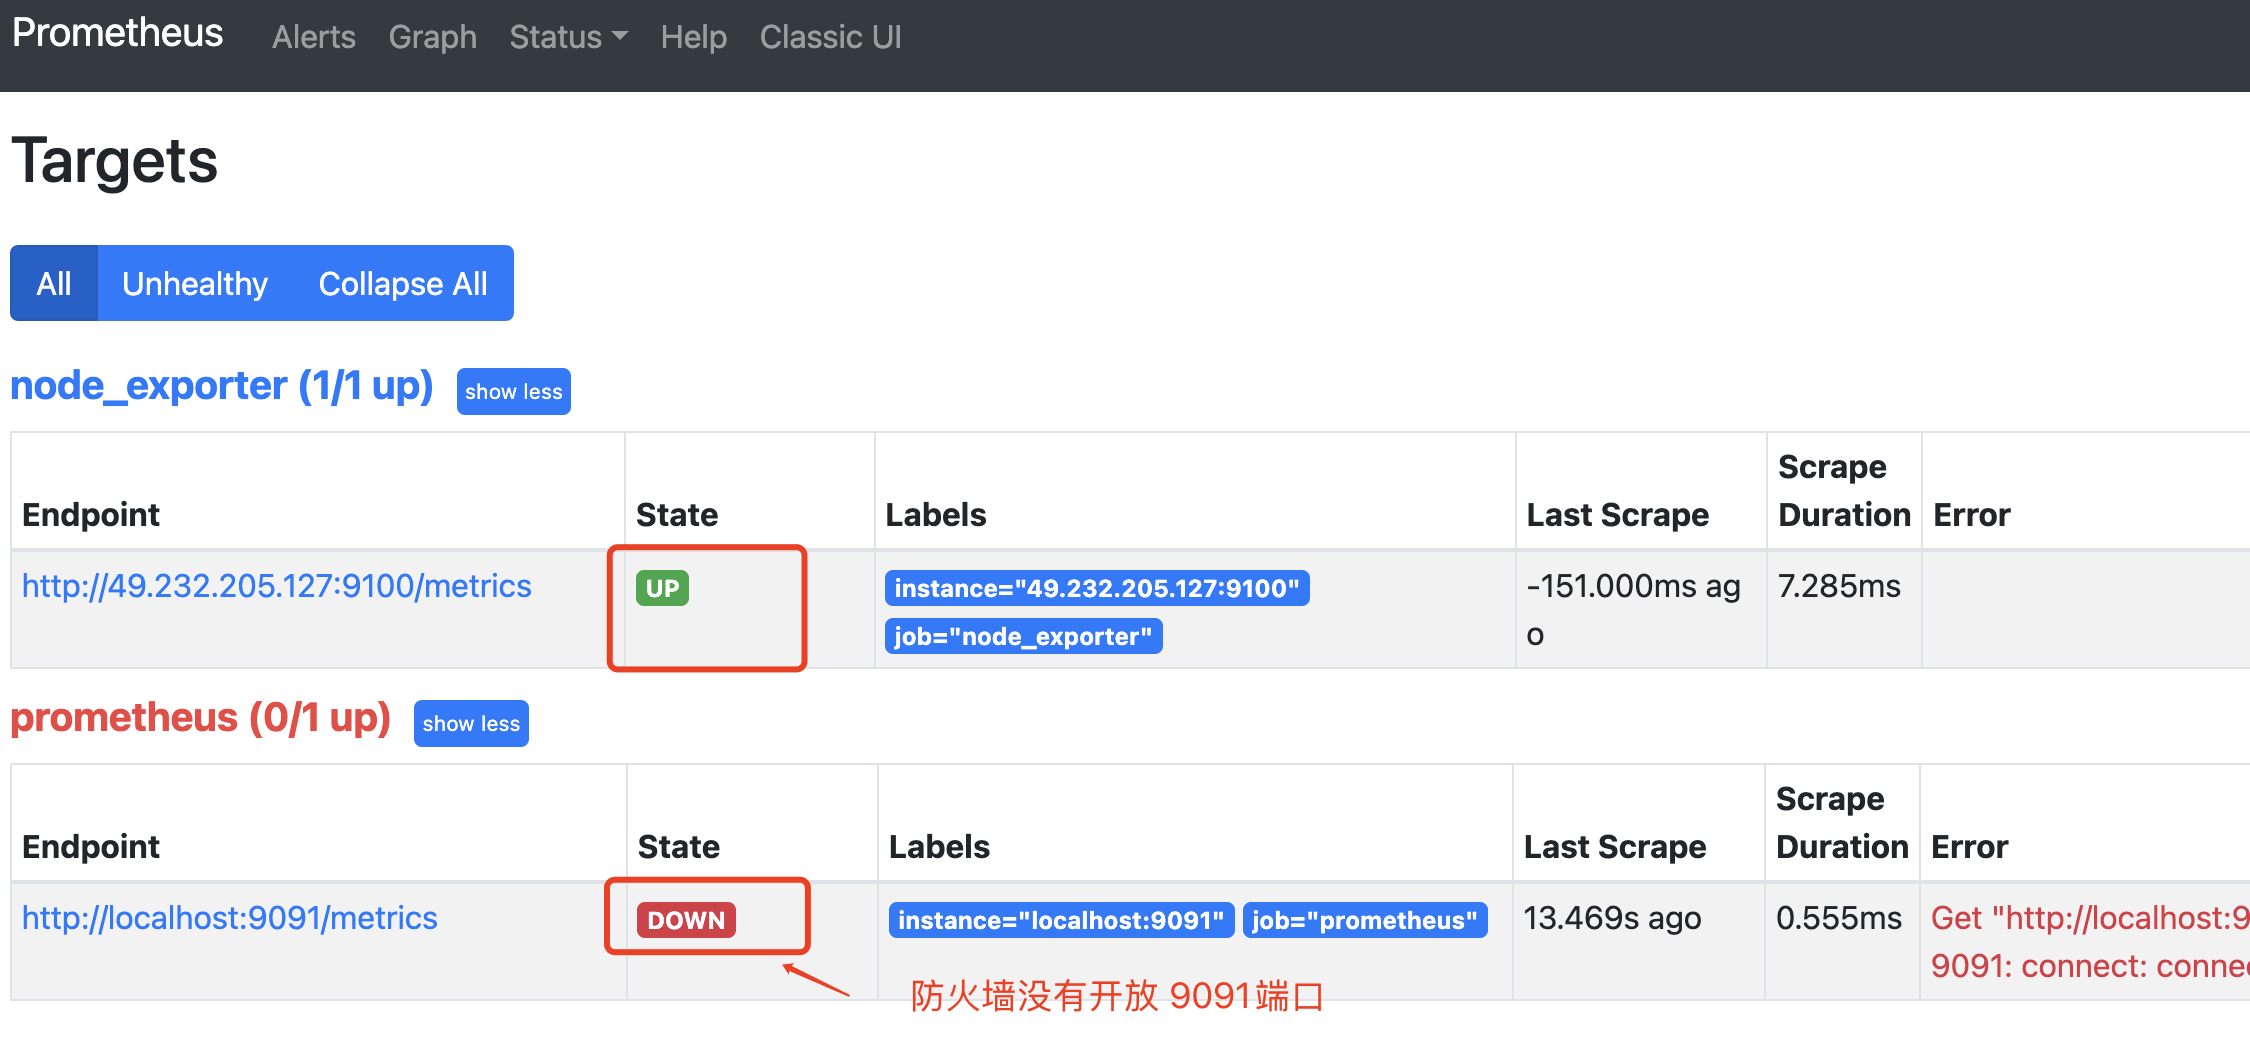2250x1038 pixels.
Task: Select the 7.285ms scrape duration value
Action: [x=1839, y=586]
